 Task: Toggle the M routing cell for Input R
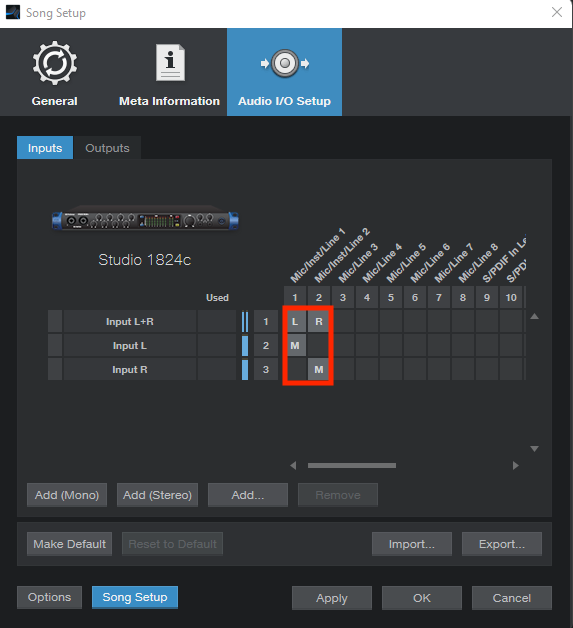319,369
